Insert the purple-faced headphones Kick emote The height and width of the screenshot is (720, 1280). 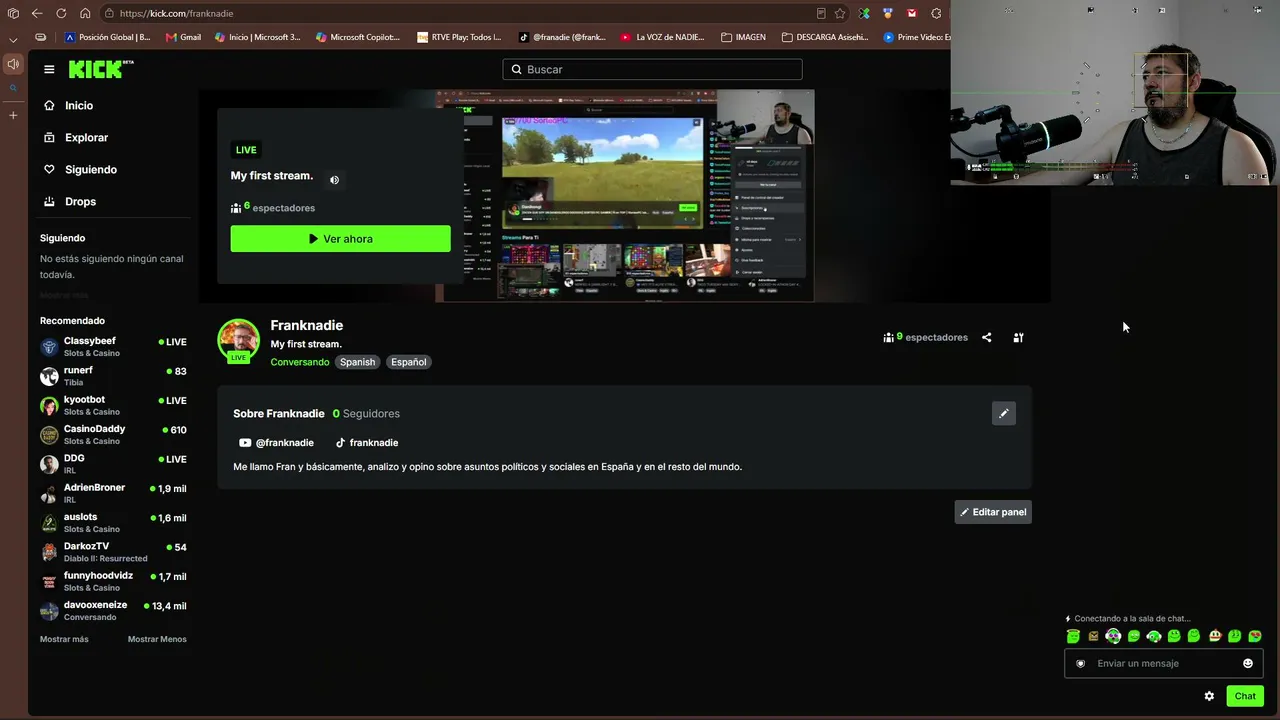pos(1113,636)
